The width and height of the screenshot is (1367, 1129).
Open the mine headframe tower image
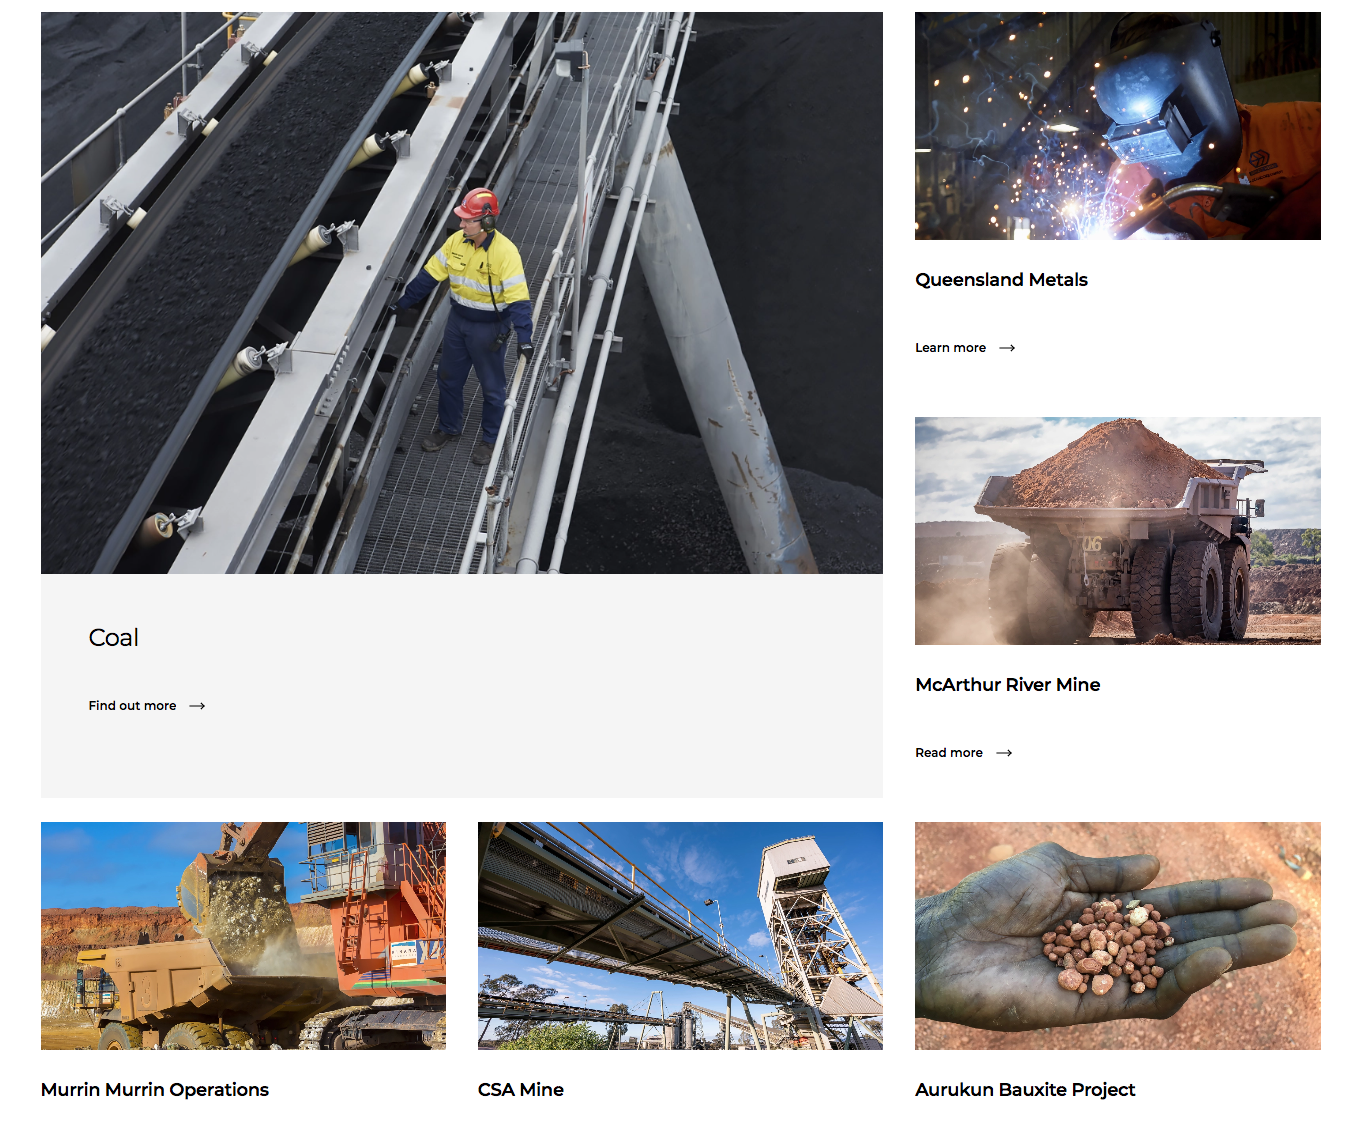click(x=680, y=936)
